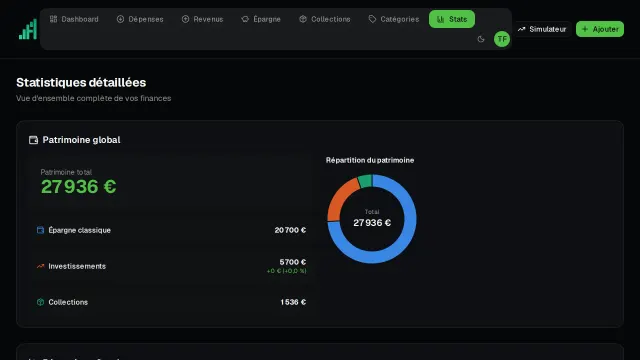The width and height of the screenshot is (640, 360).
Task: Launch the Simulateur button
Action: pyautogui.click(x=542, y=29)
